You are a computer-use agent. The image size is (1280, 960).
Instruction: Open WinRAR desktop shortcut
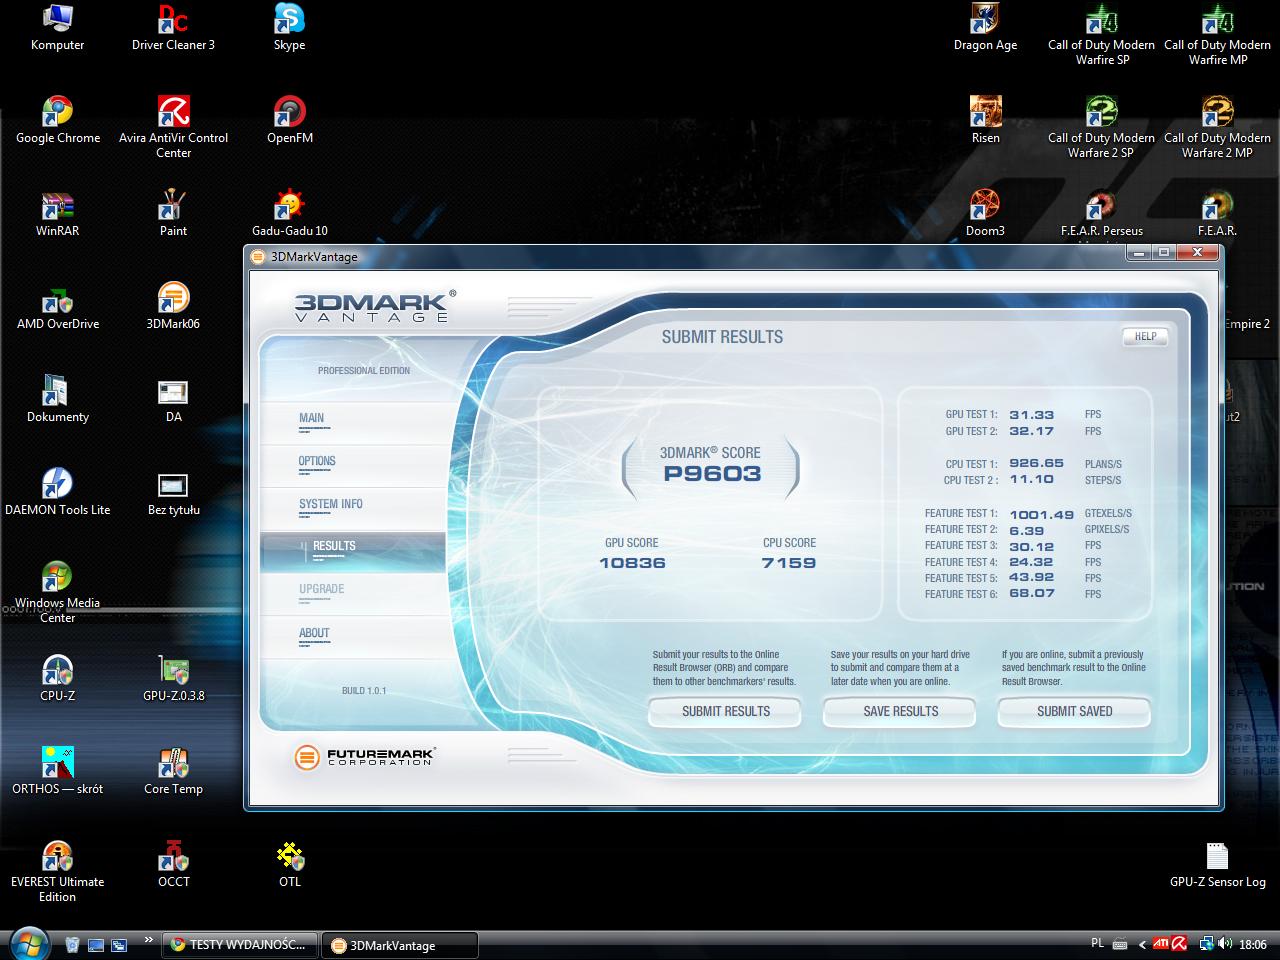click(x=57, y=214)
